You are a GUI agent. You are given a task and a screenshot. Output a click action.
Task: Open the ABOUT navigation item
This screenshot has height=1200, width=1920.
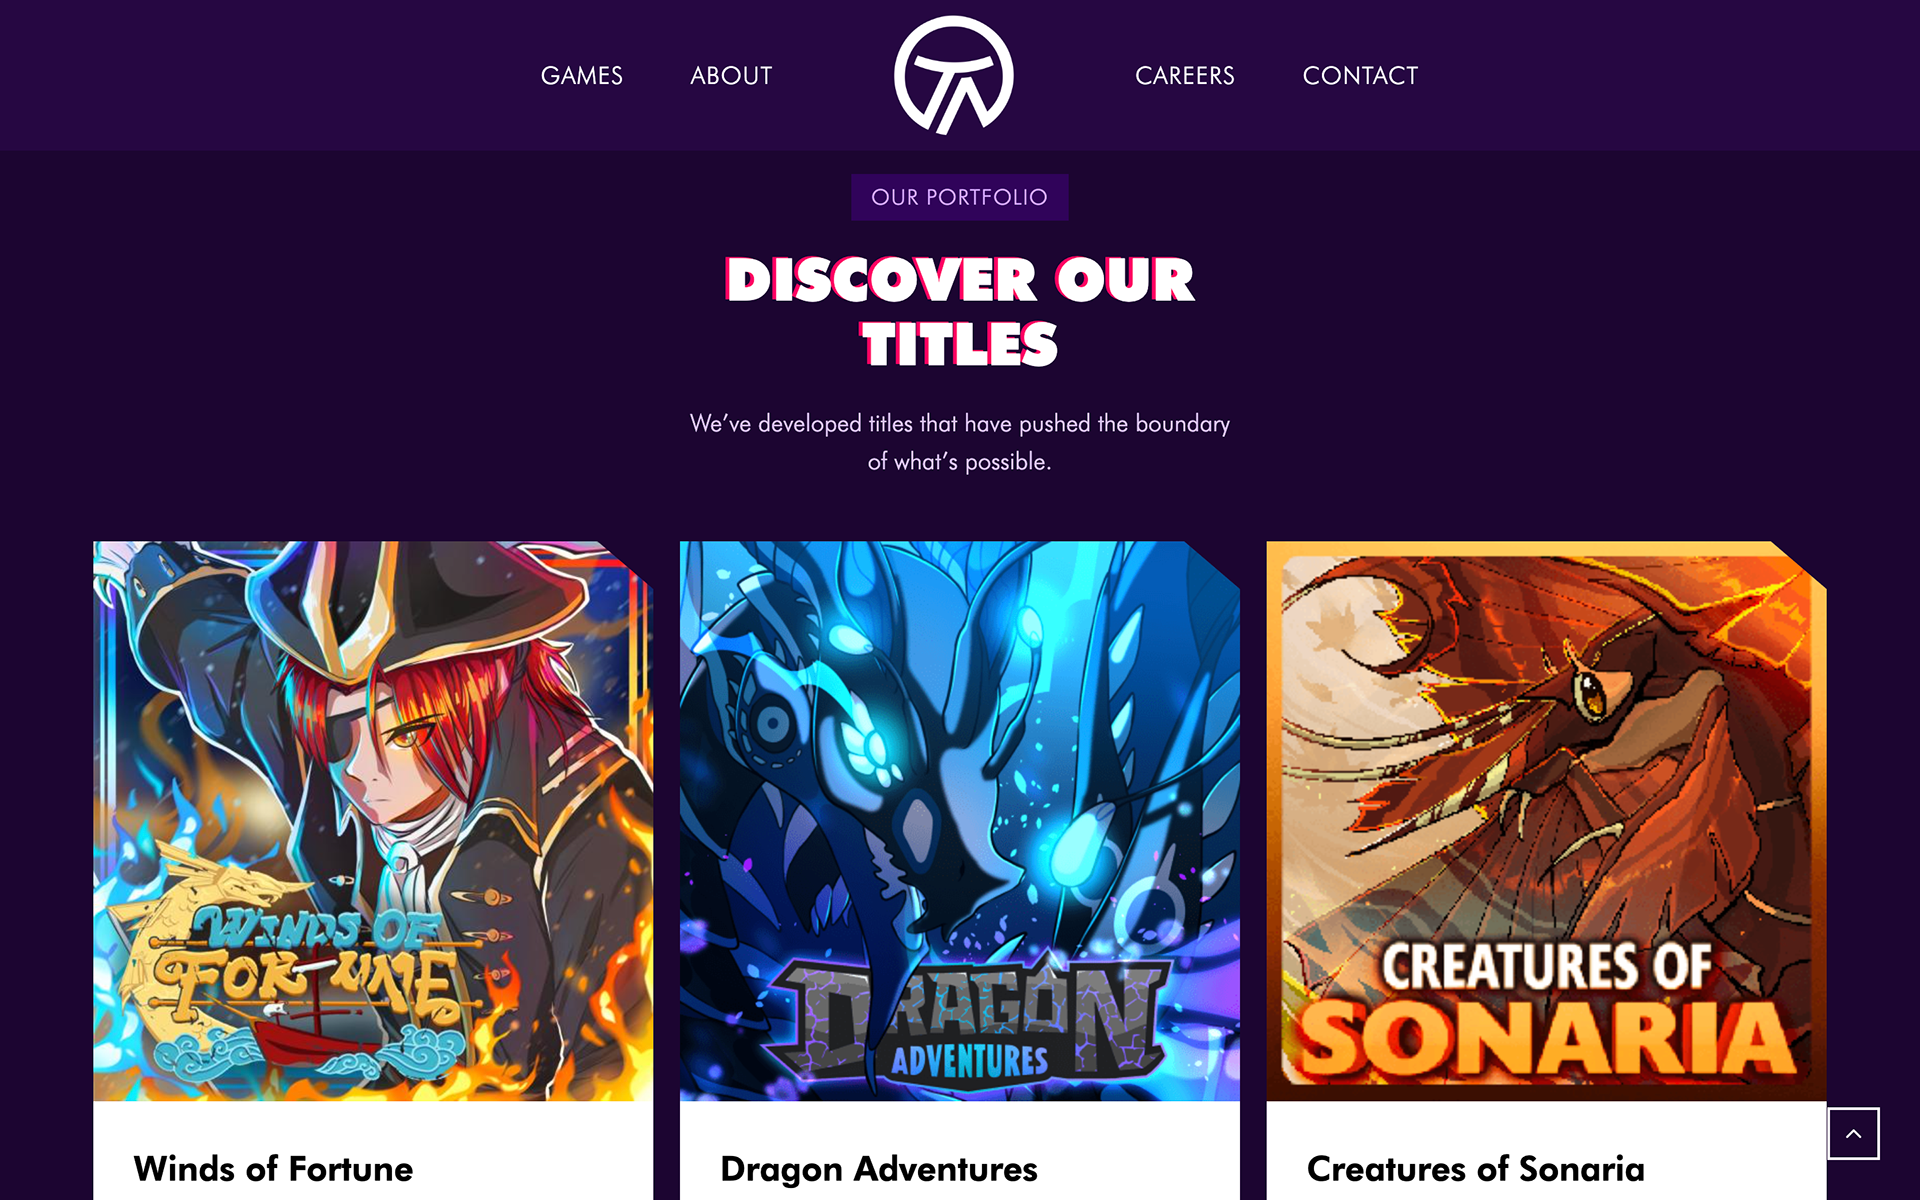[x=731, y=76]
